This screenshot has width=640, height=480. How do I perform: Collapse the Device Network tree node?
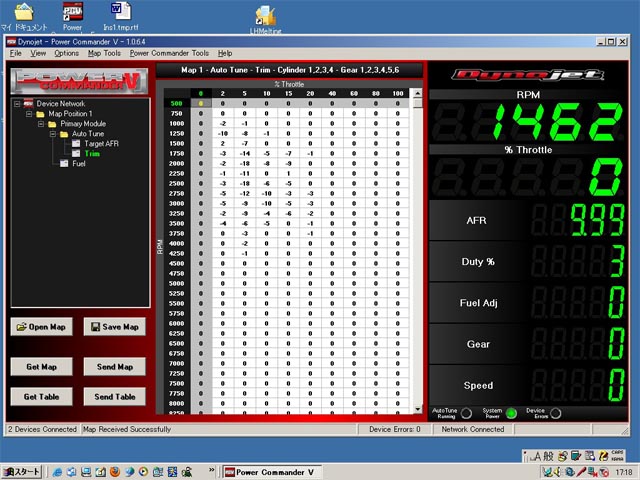tap(17, 104)
